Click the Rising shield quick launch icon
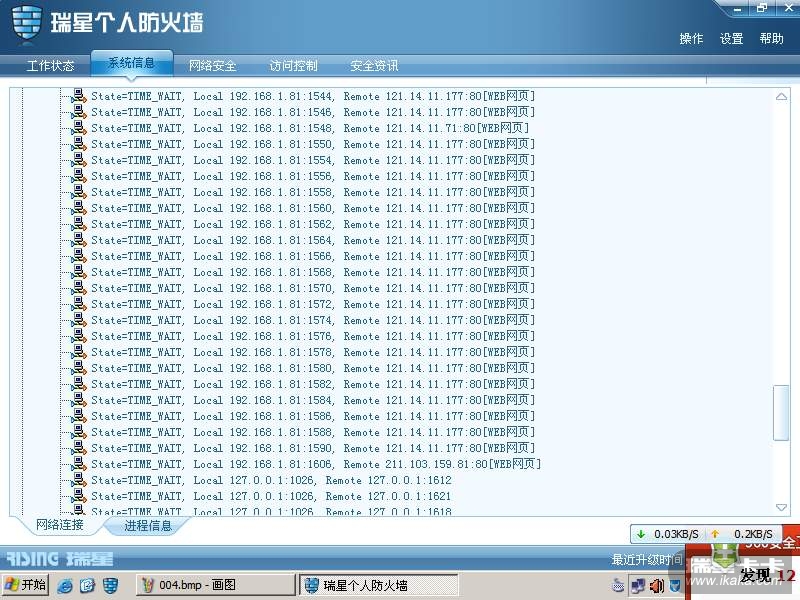This screenshot has height=600, width=800. pyautogui.click(x=110, y=585)
